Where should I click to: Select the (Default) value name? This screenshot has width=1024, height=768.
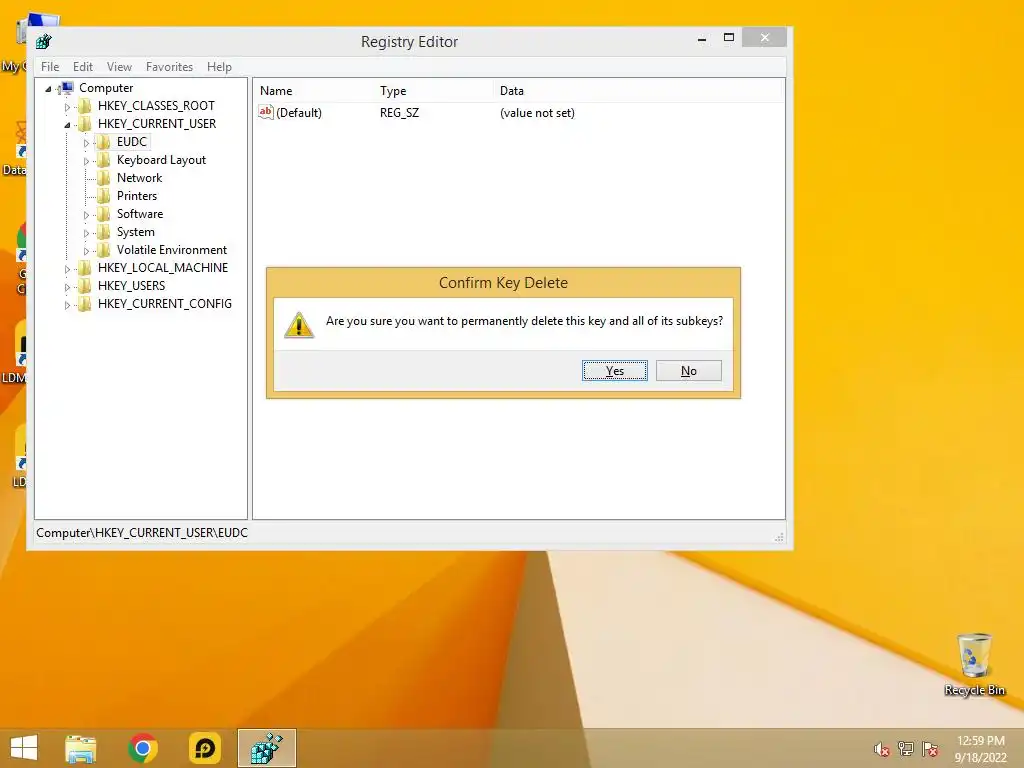point(299,112)
